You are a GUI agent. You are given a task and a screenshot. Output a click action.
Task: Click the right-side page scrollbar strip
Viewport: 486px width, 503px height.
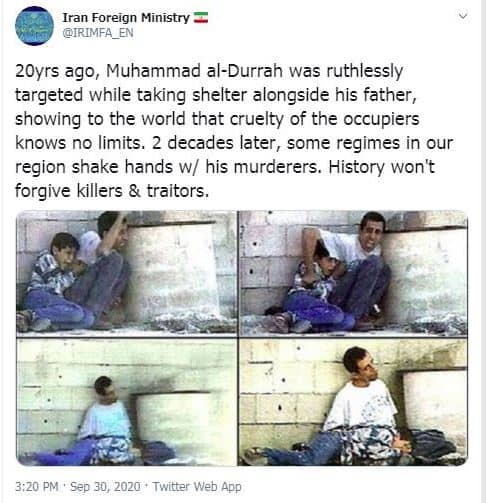[x=484, y=251]
